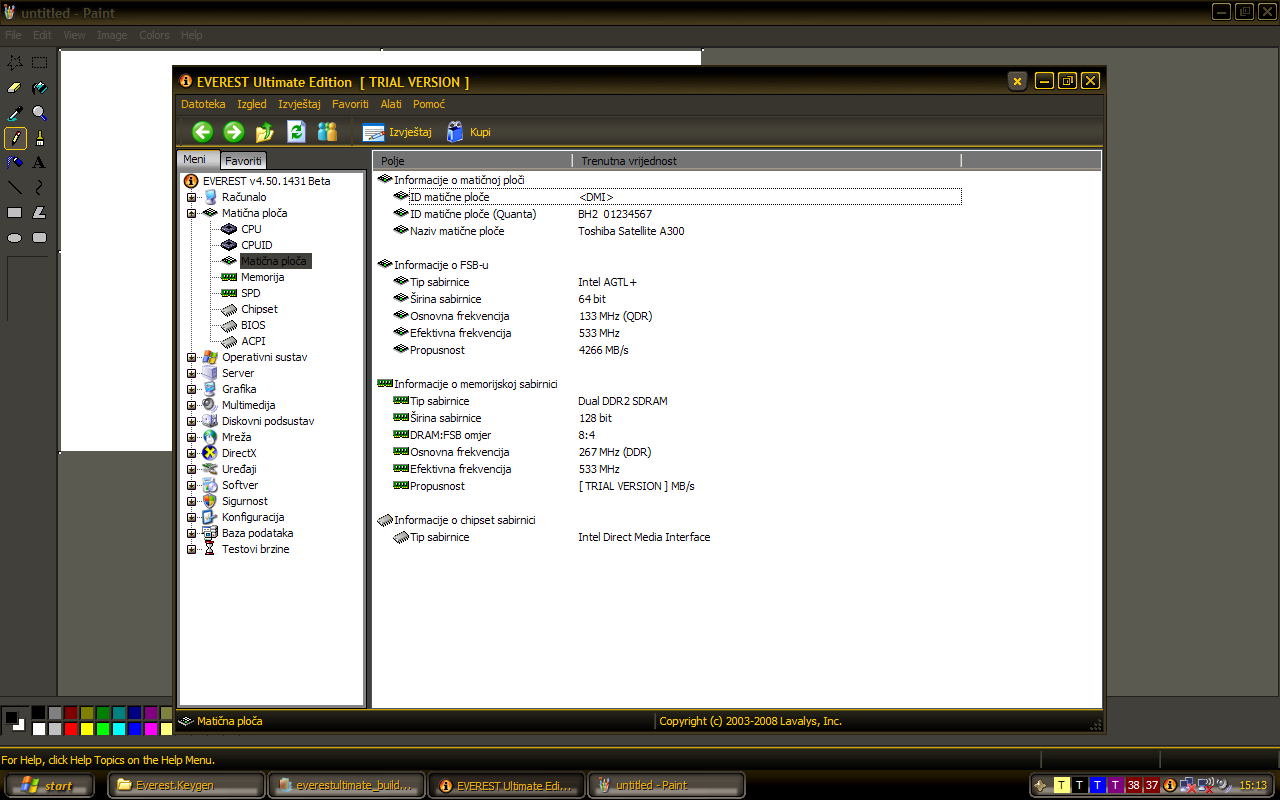This screenshot has width=1280, height=800.
Task: Click the folder up-level toolbar icon
Action: tap(265, 132)
